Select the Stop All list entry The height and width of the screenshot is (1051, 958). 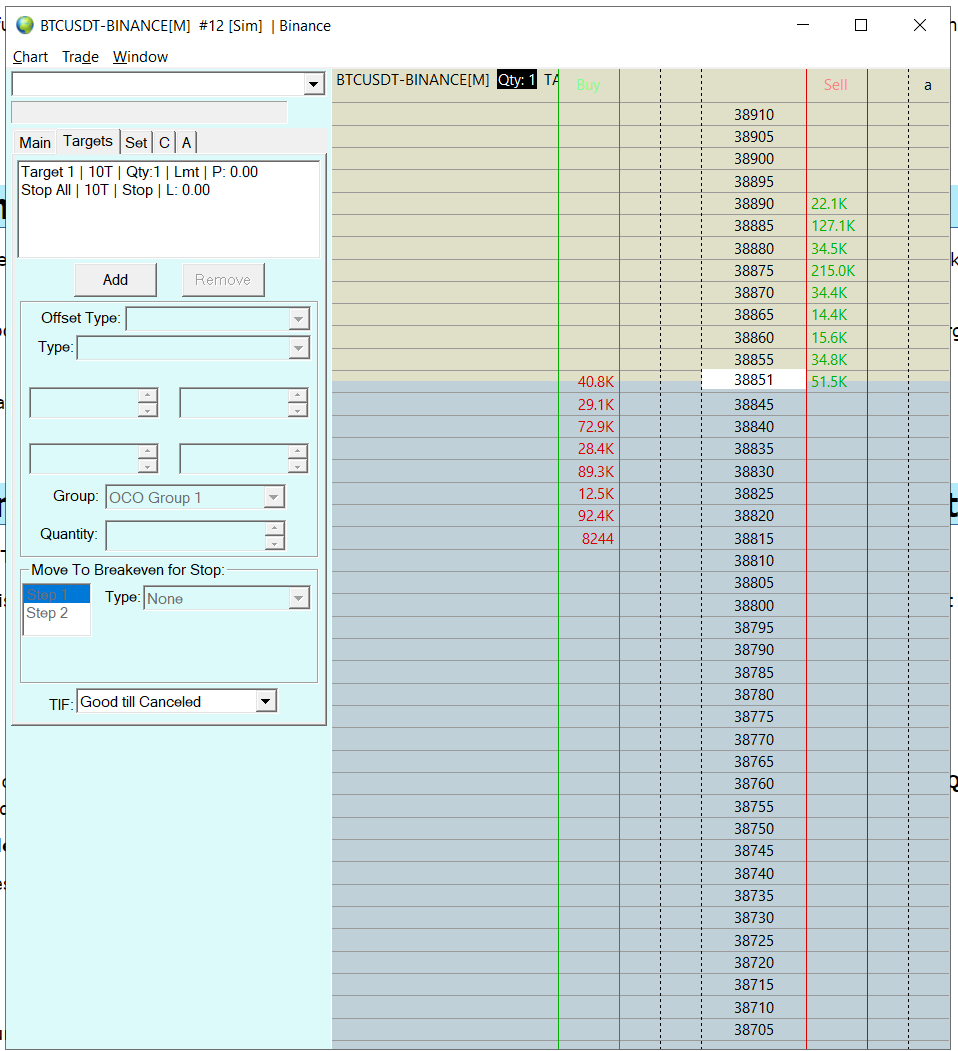tap(115, 190)
